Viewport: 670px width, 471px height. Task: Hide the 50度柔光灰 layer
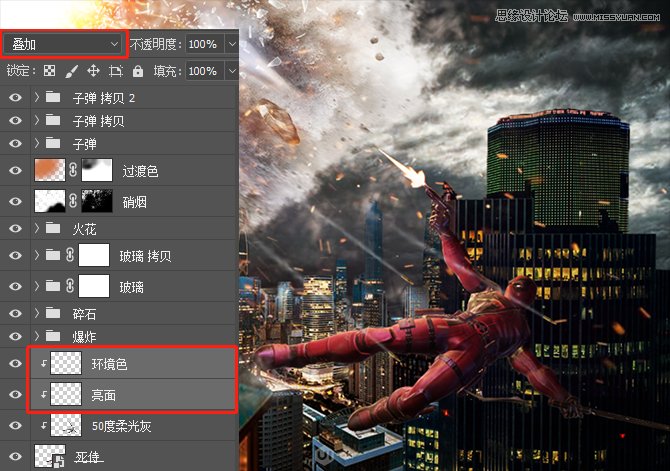(x=15, y=425)
